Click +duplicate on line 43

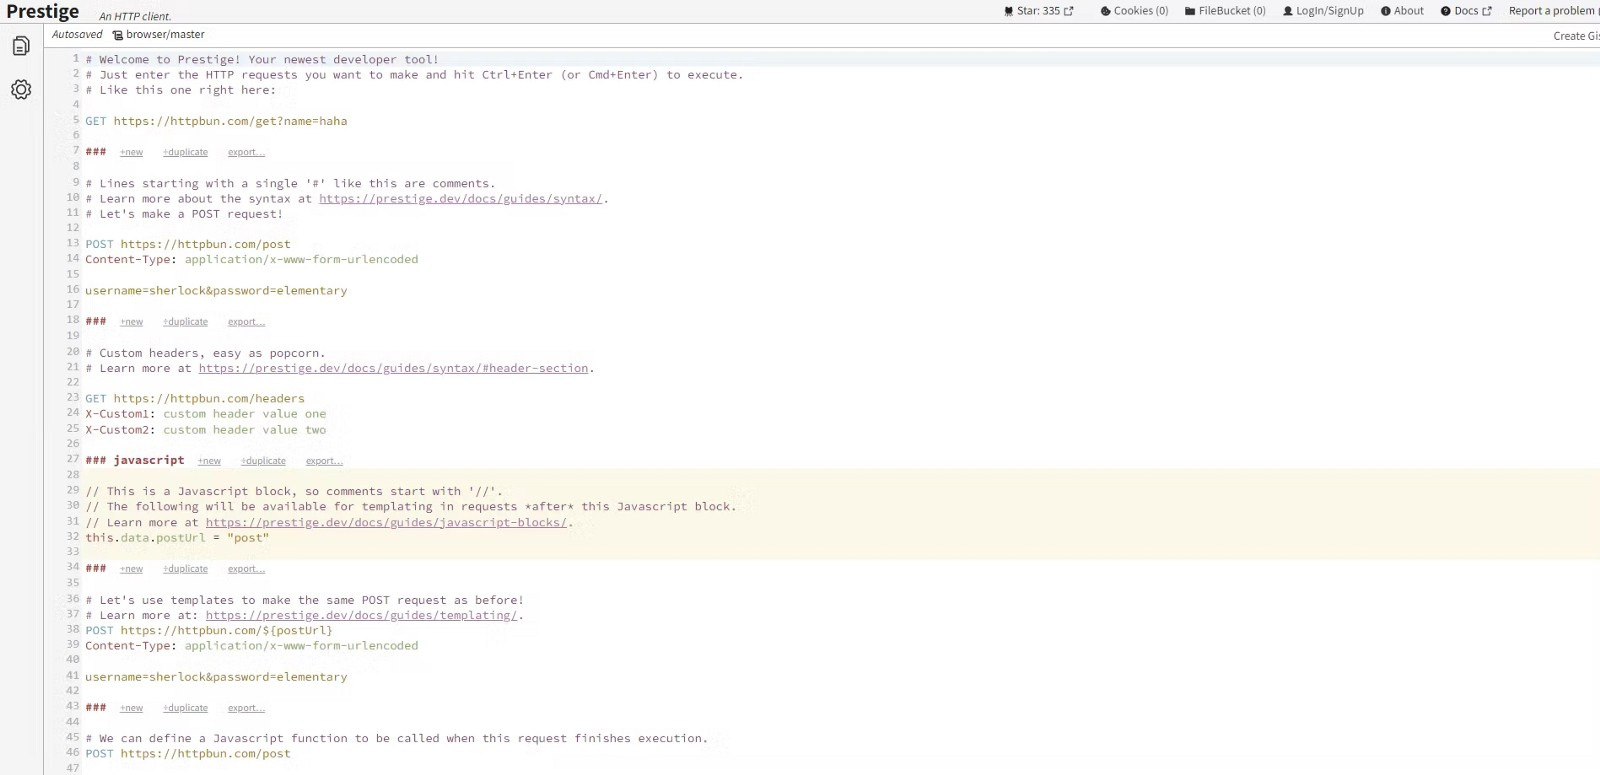tap(186, 708)
